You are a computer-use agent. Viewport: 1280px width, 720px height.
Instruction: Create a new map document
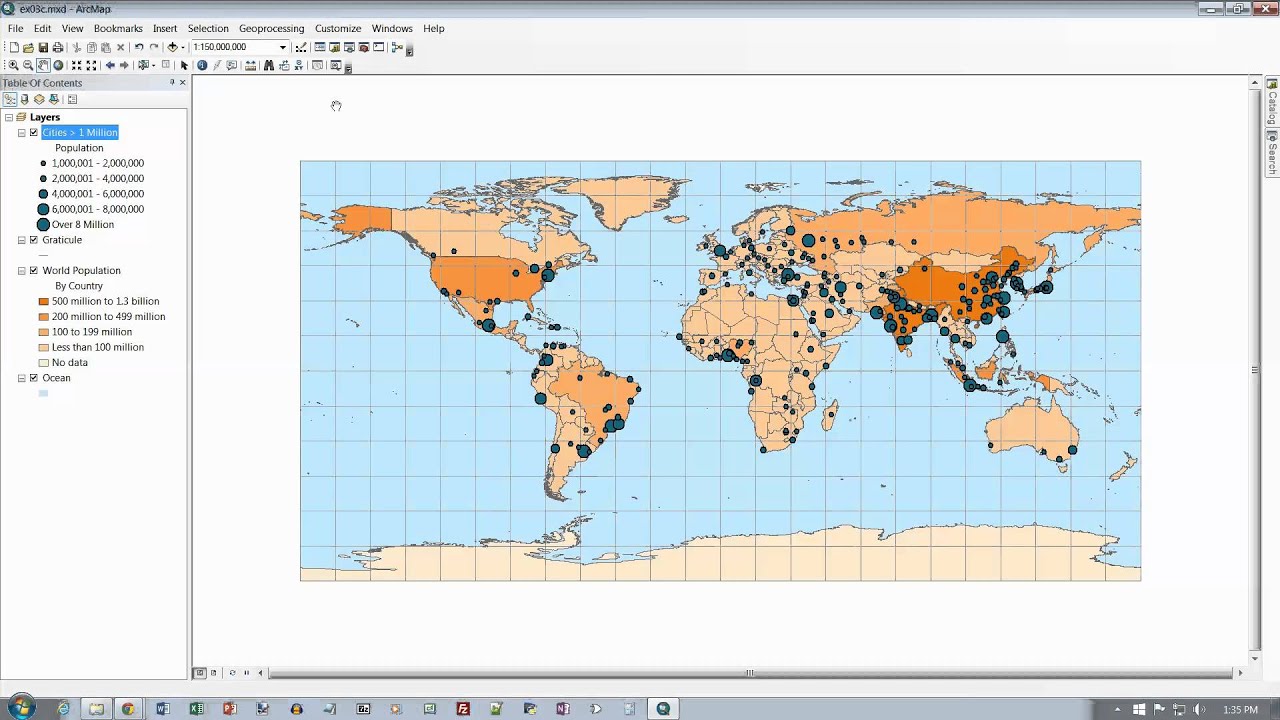14,47
